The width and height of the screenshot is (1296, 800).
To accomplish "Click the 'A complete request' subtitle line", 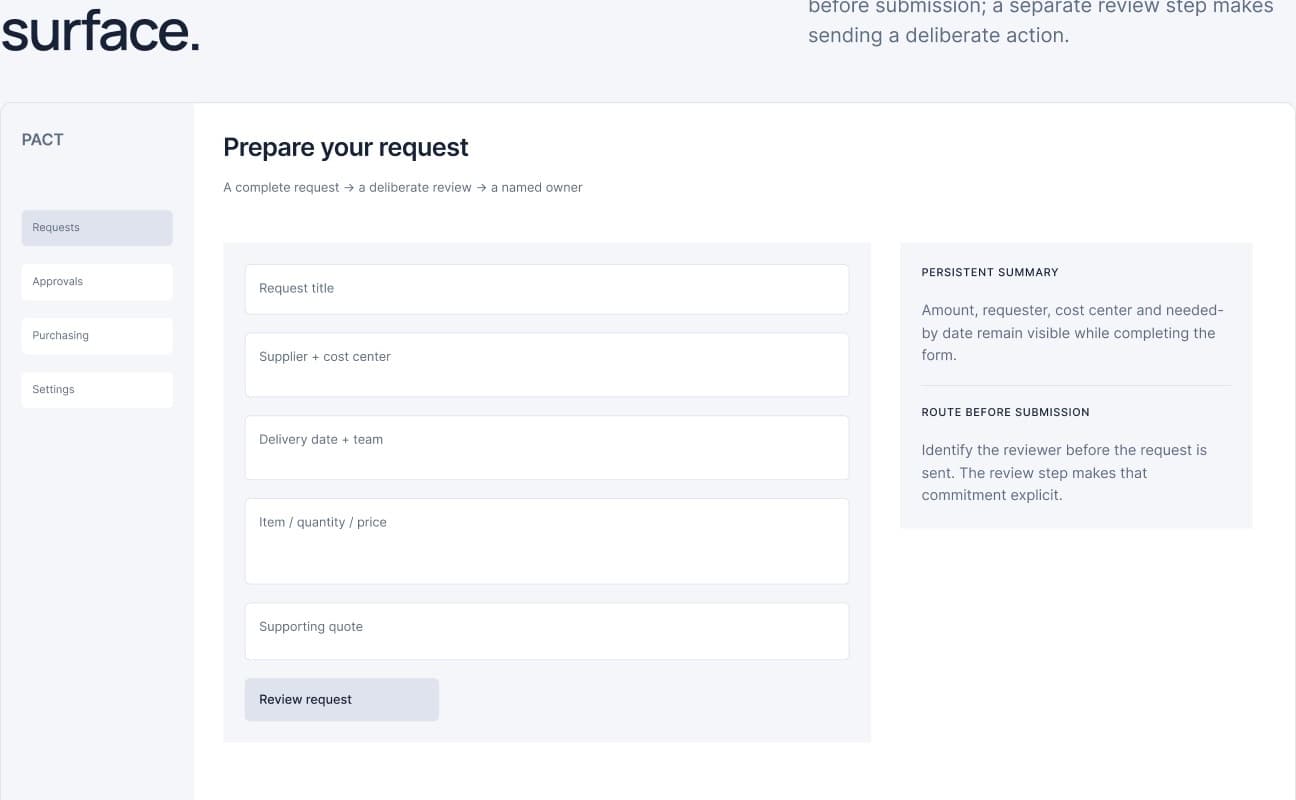I will tap(403, 187).
